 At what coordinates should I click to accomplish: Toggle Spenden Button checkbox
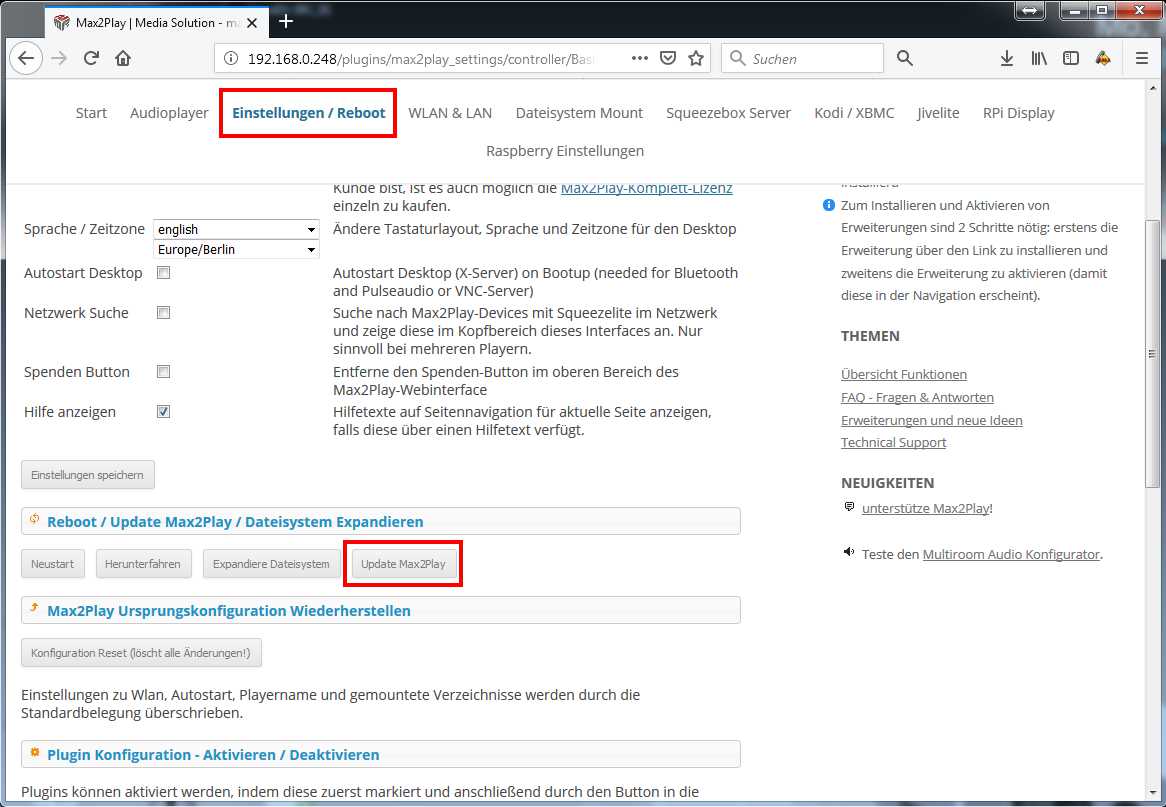[x=164, y=372]
